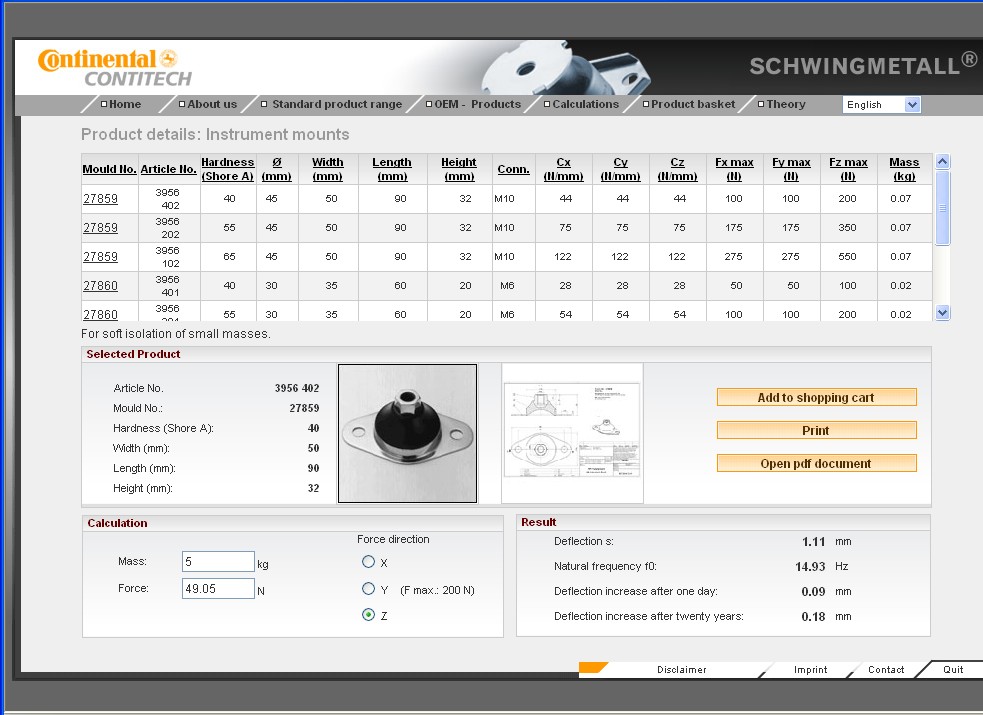Screen dimensions: 983x715
Task: Click the Force input field
Action: [218, 589]
